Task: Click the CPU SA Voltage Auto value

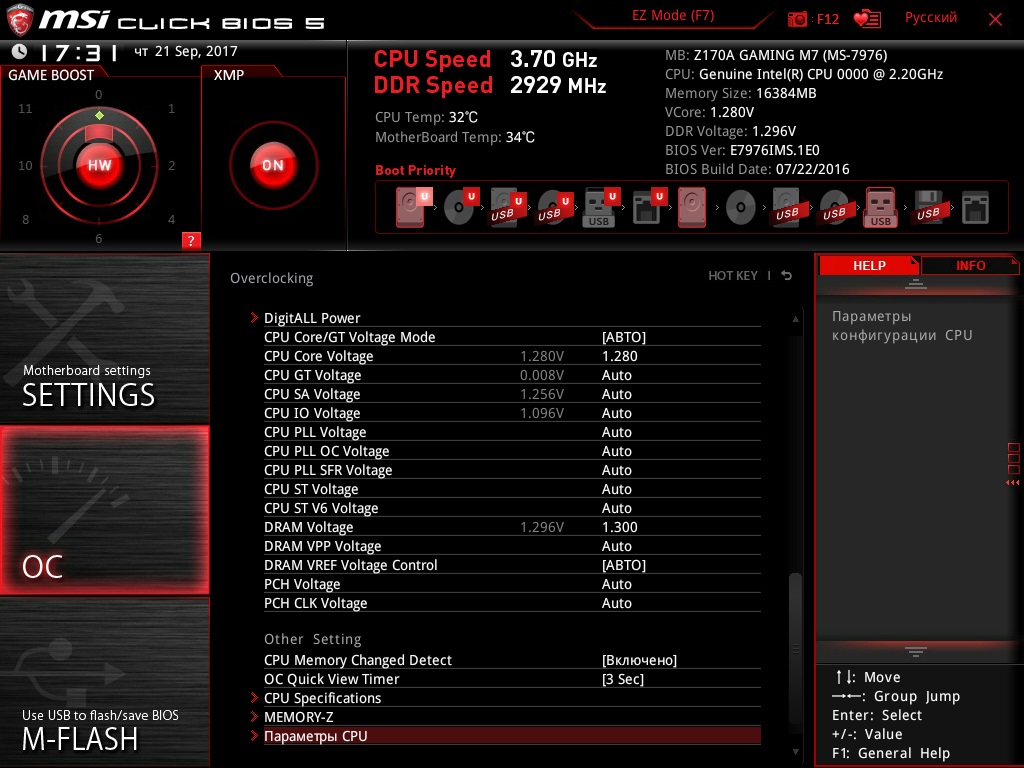Action: point(616,394)
